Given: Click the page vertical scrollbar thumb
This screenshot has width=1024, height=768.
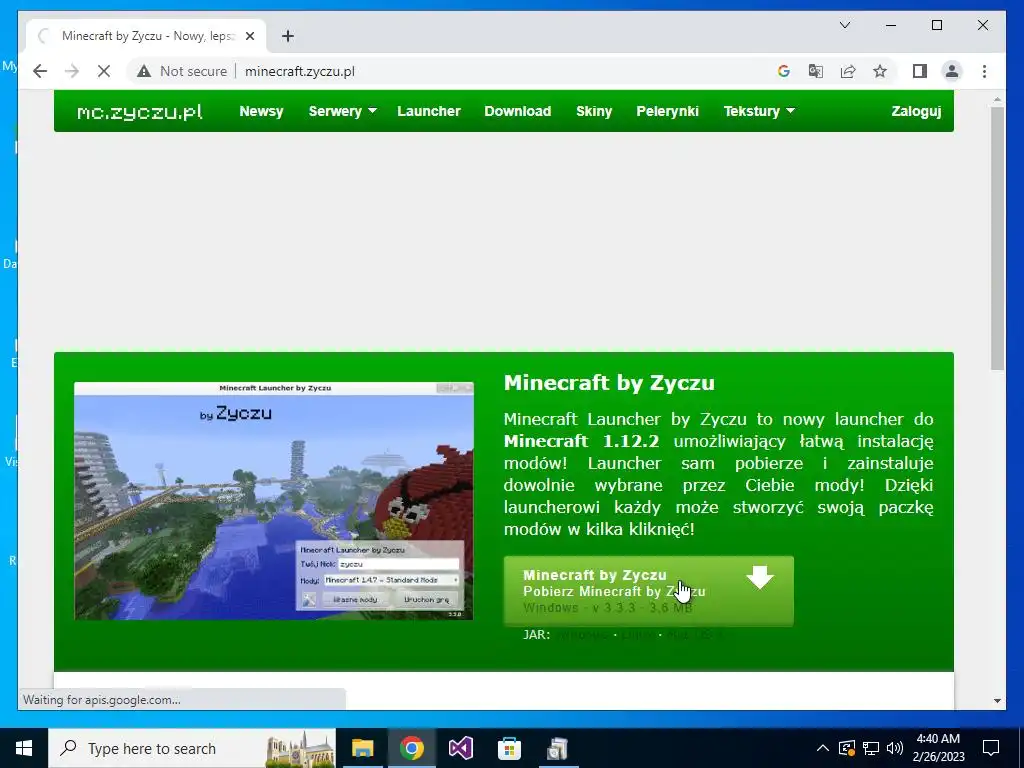Looking at the screenshot, I should coord(997,238).
